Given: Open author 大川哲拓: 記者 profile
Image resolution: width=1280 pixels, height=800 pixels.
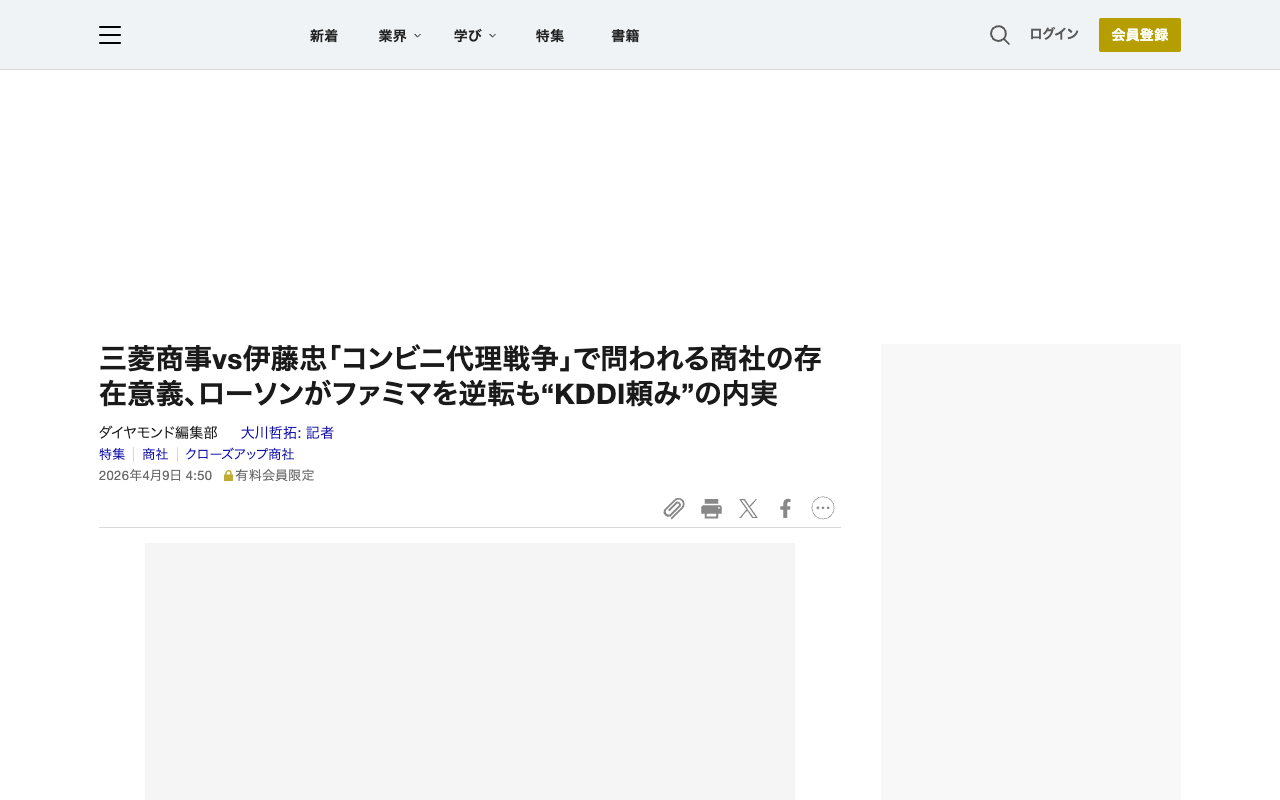Looking at the screenshot, I should tap(287, 433).
